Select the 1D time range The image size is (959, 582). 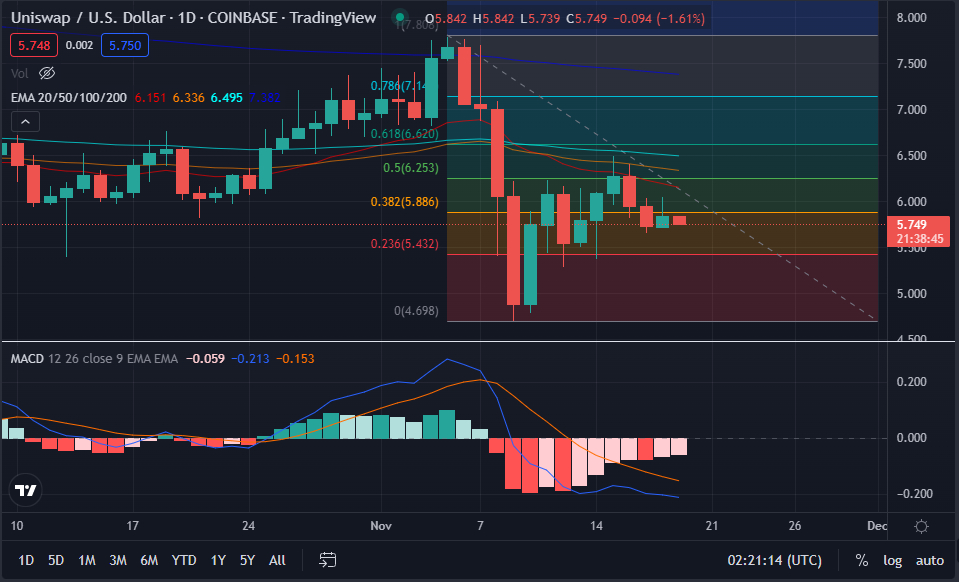26,560
